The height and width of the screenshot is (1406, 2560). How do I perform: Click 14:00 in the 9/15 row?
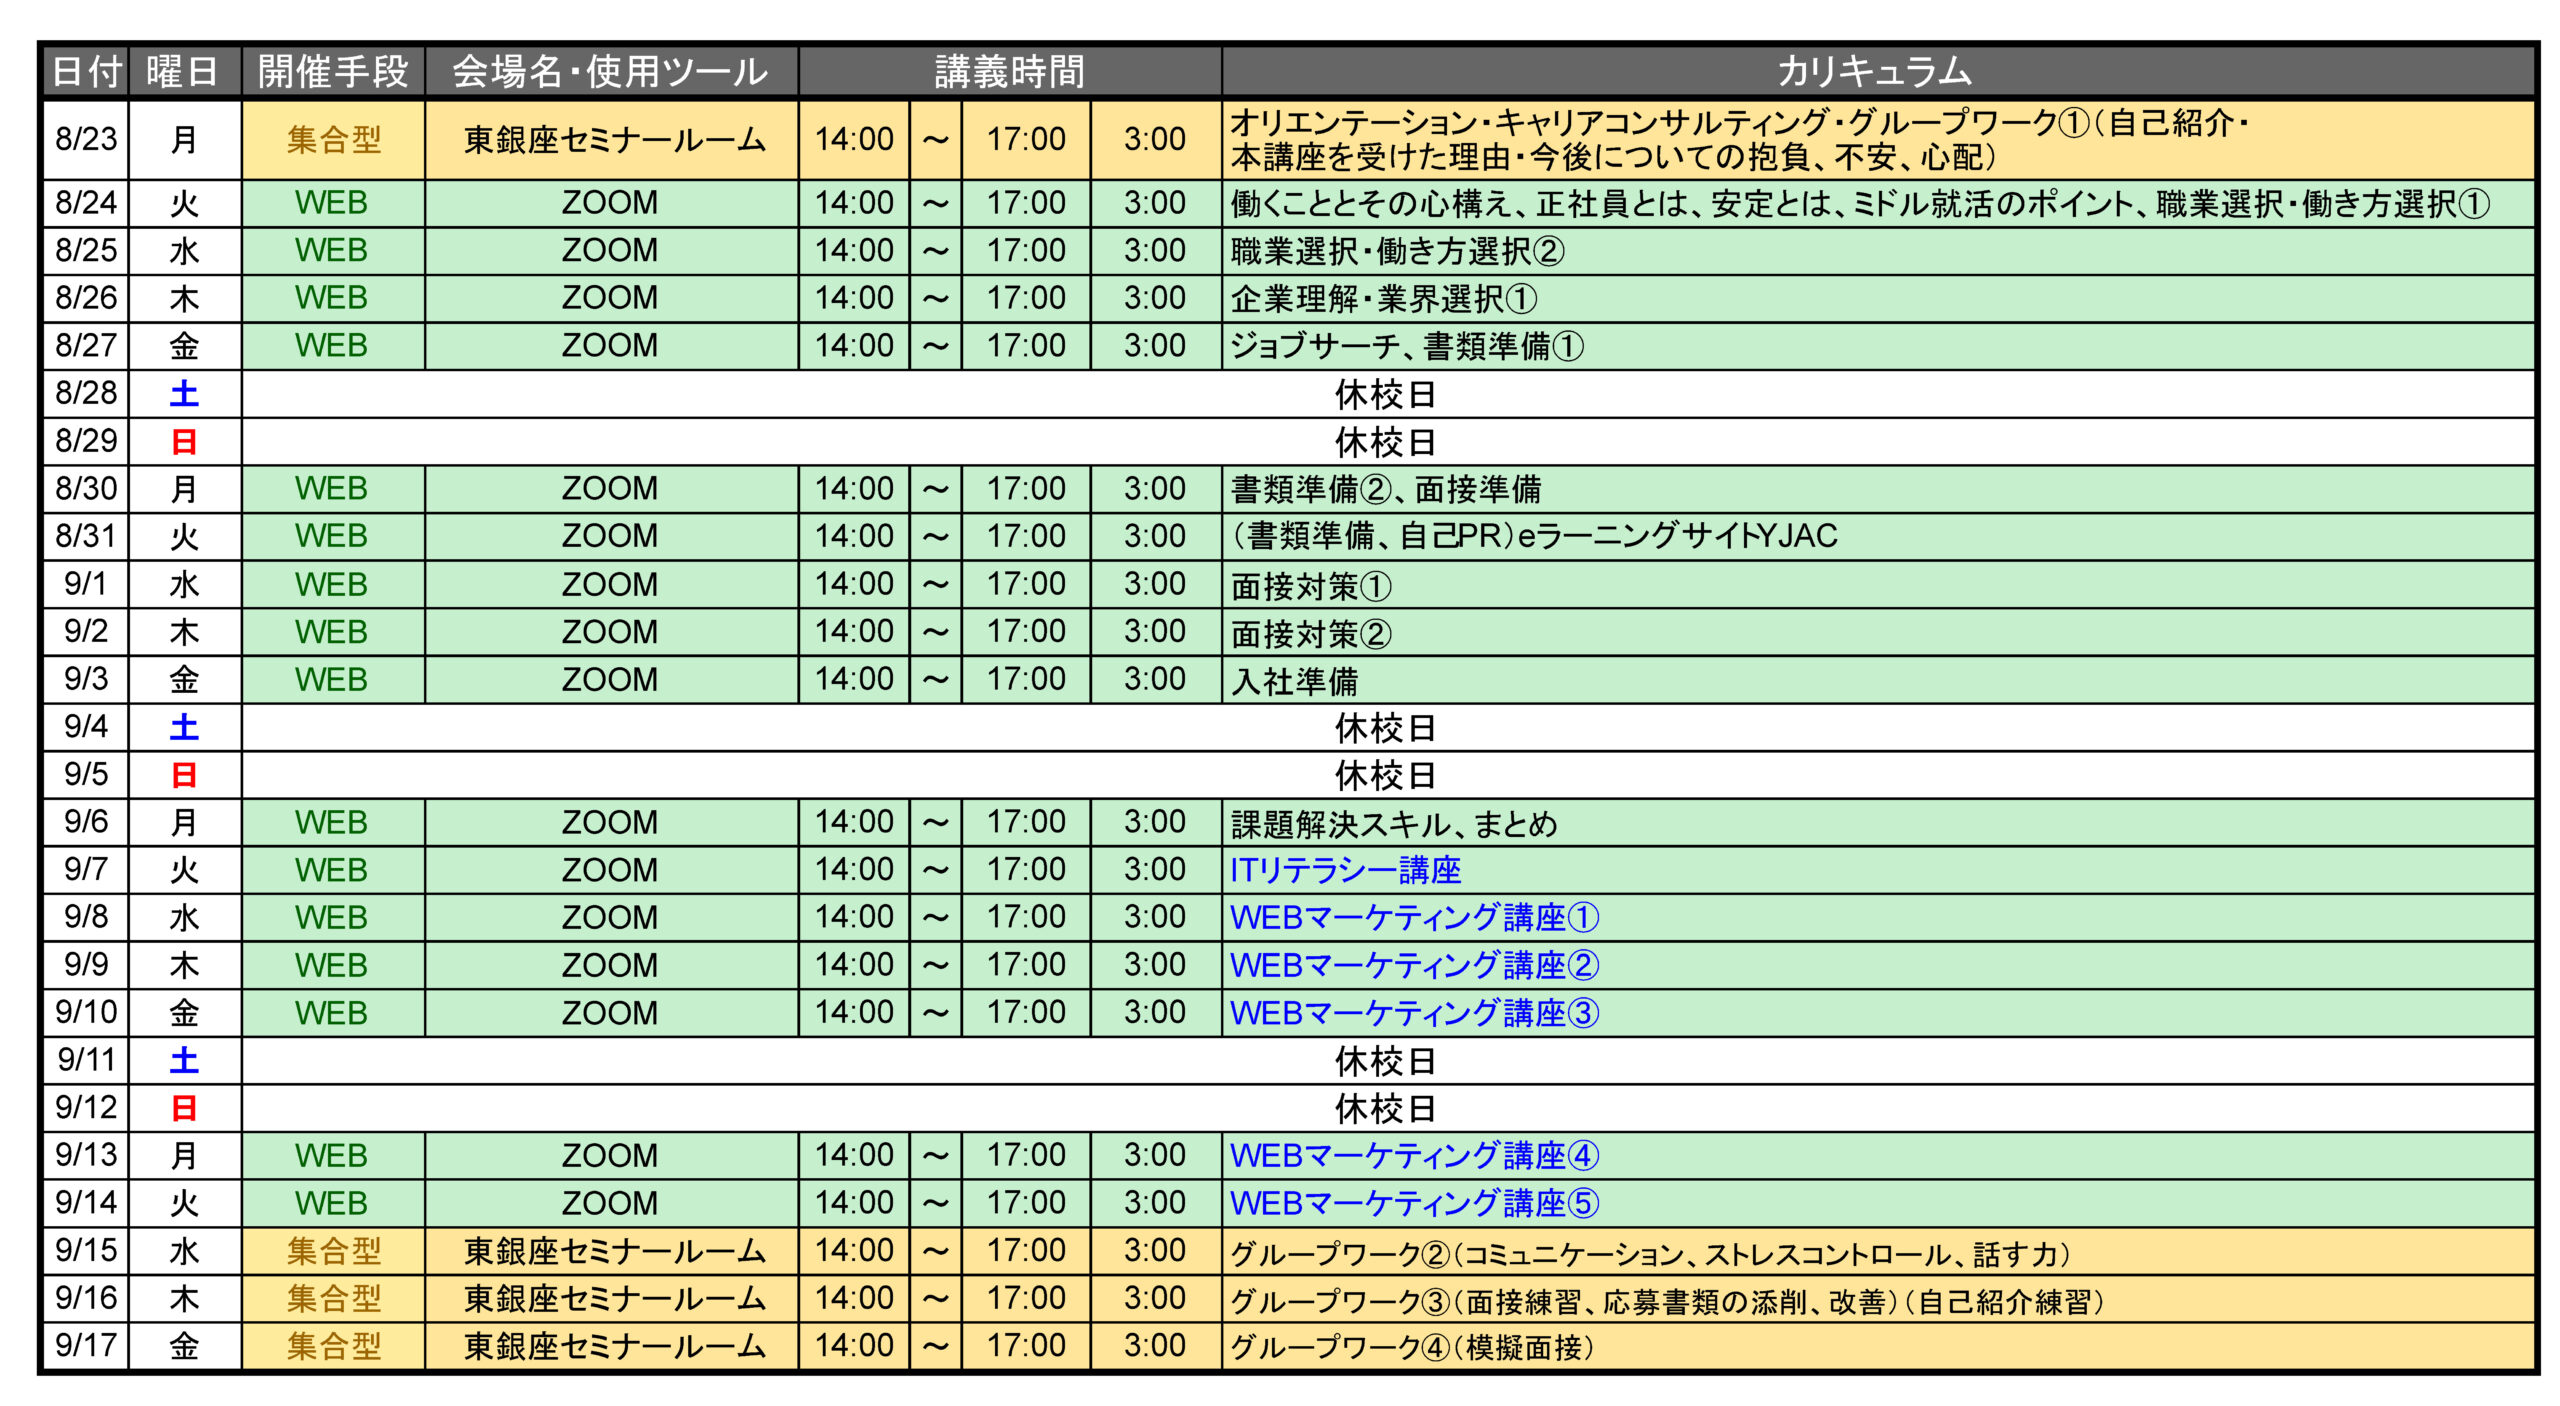tap(854, 1251)
